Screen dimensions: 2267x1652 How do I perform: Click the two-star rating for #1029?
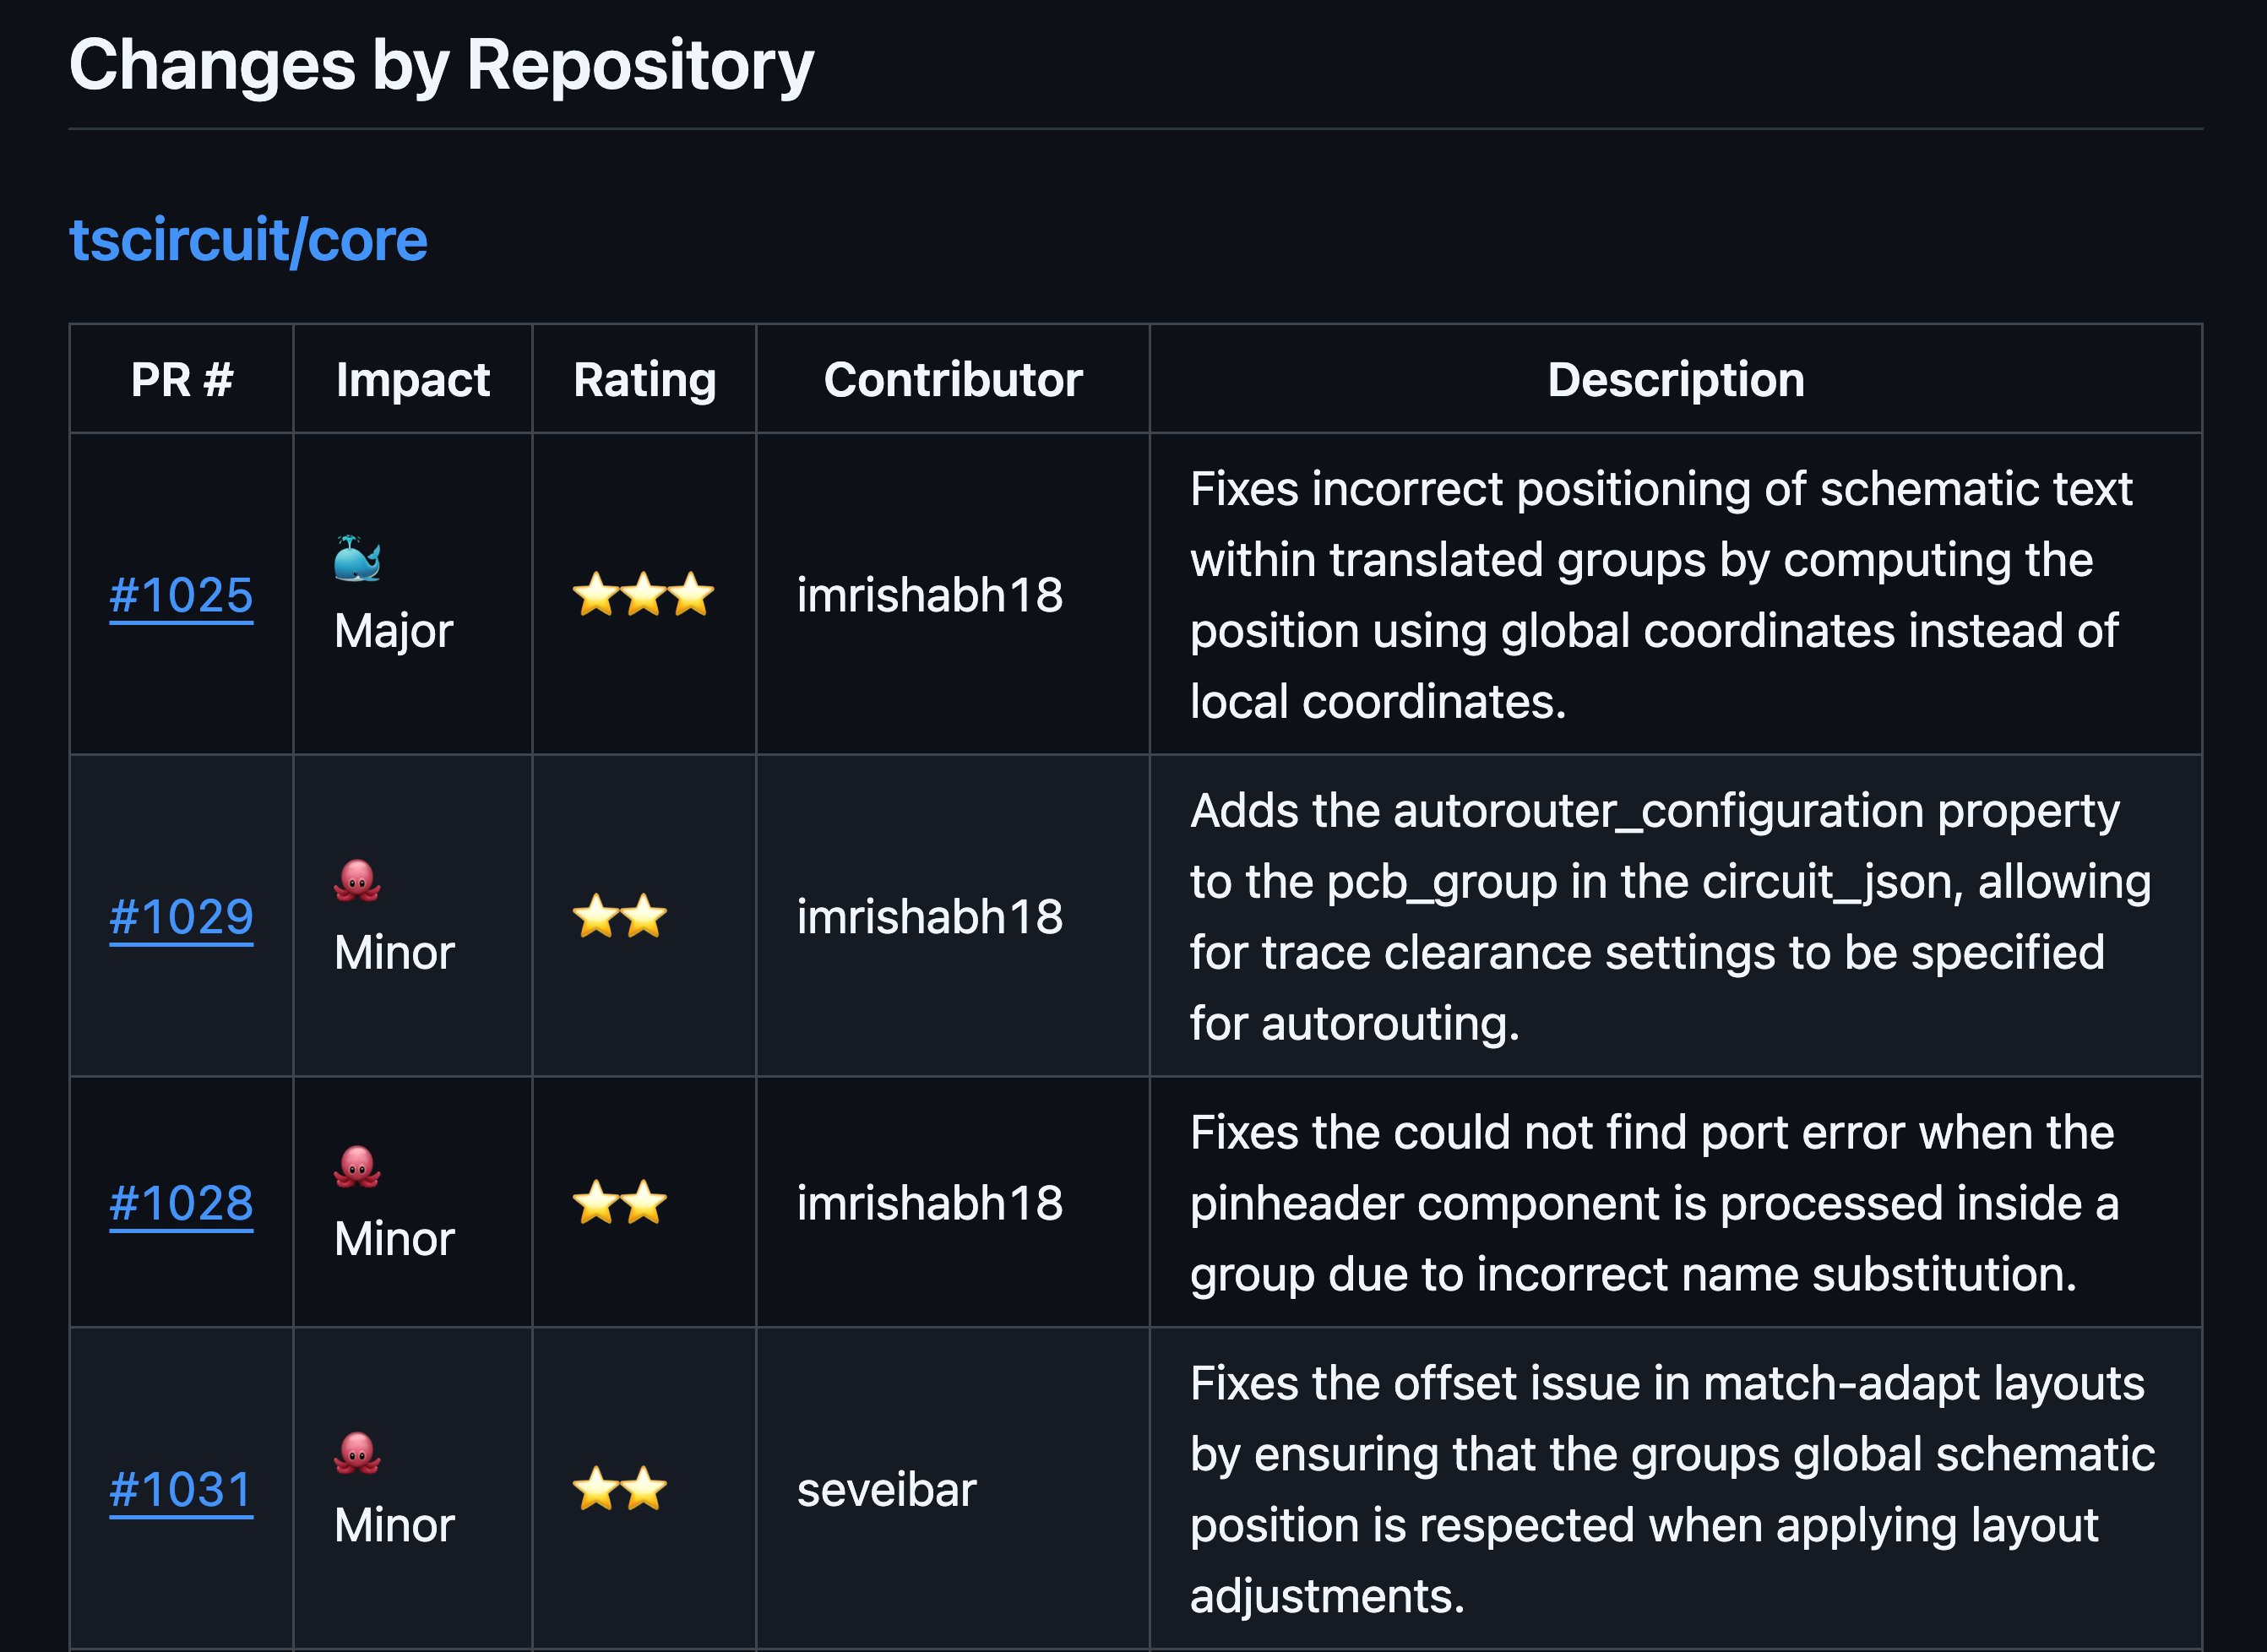point(619,917)
